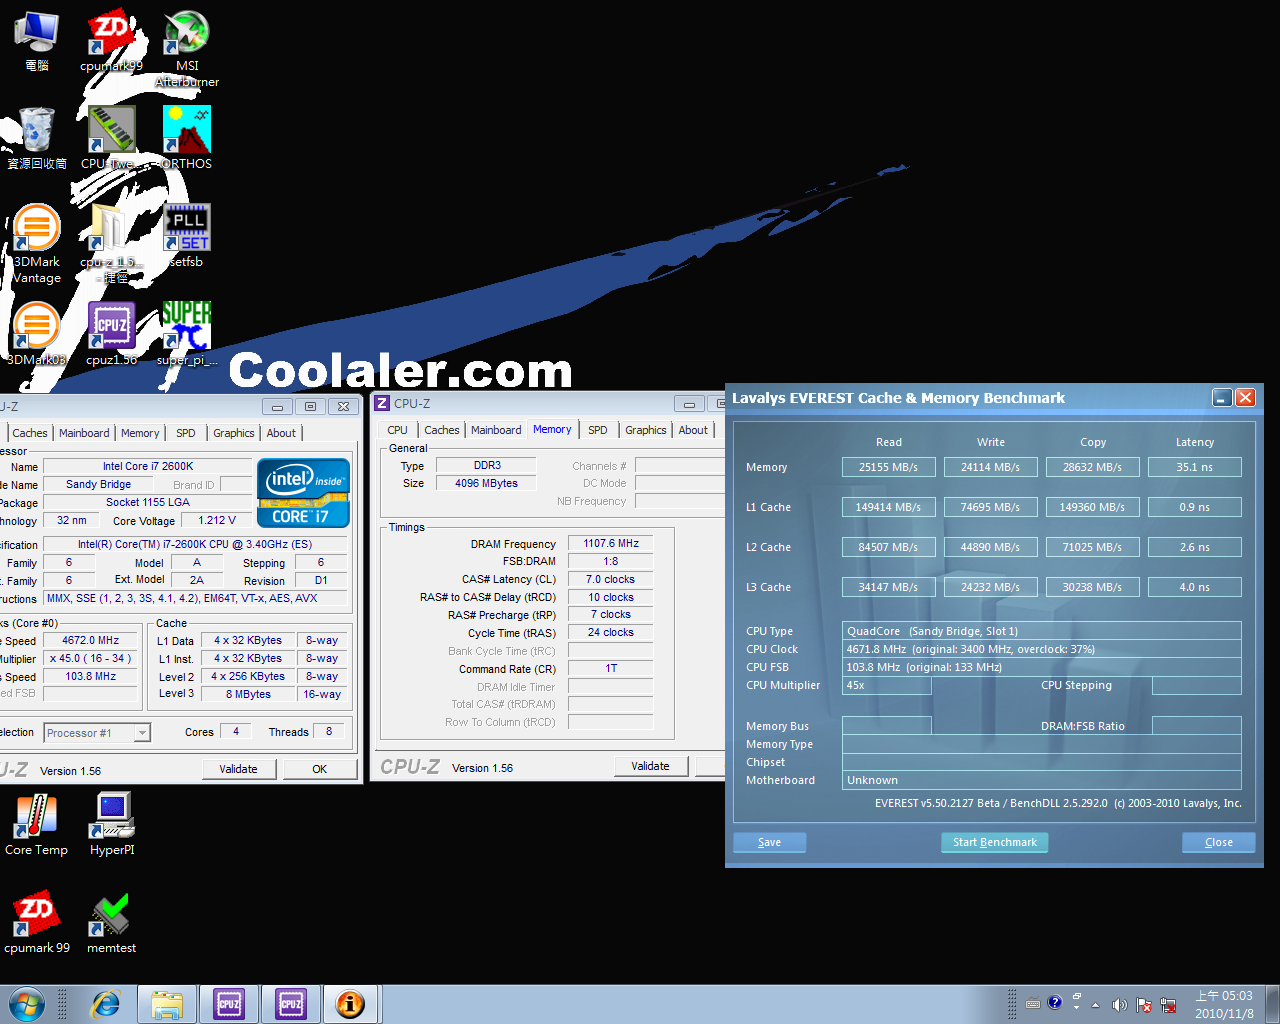Open Graphics tab in left CPU-Z window

pos(233,433)
